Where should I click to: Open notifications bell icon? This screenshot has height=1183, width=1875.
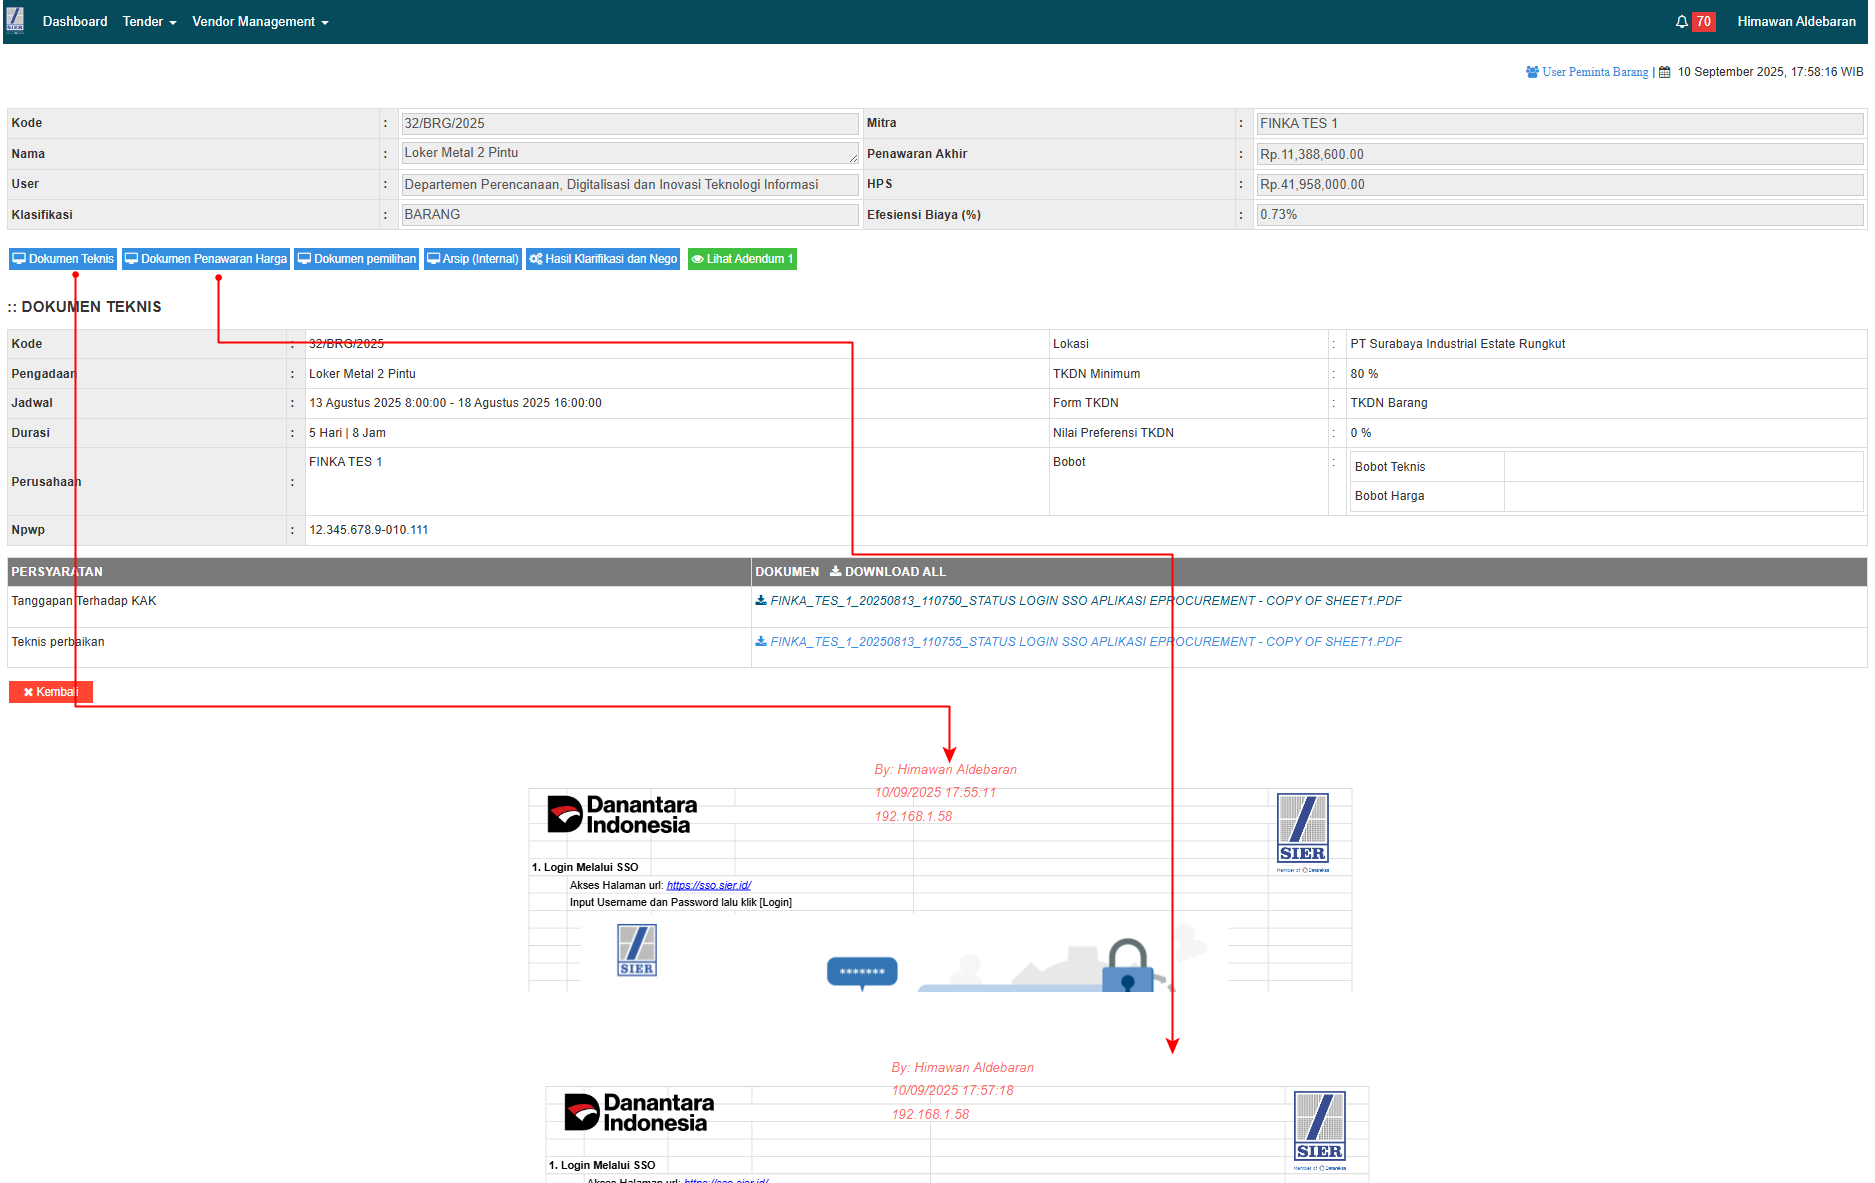[x=1682, y=22]
